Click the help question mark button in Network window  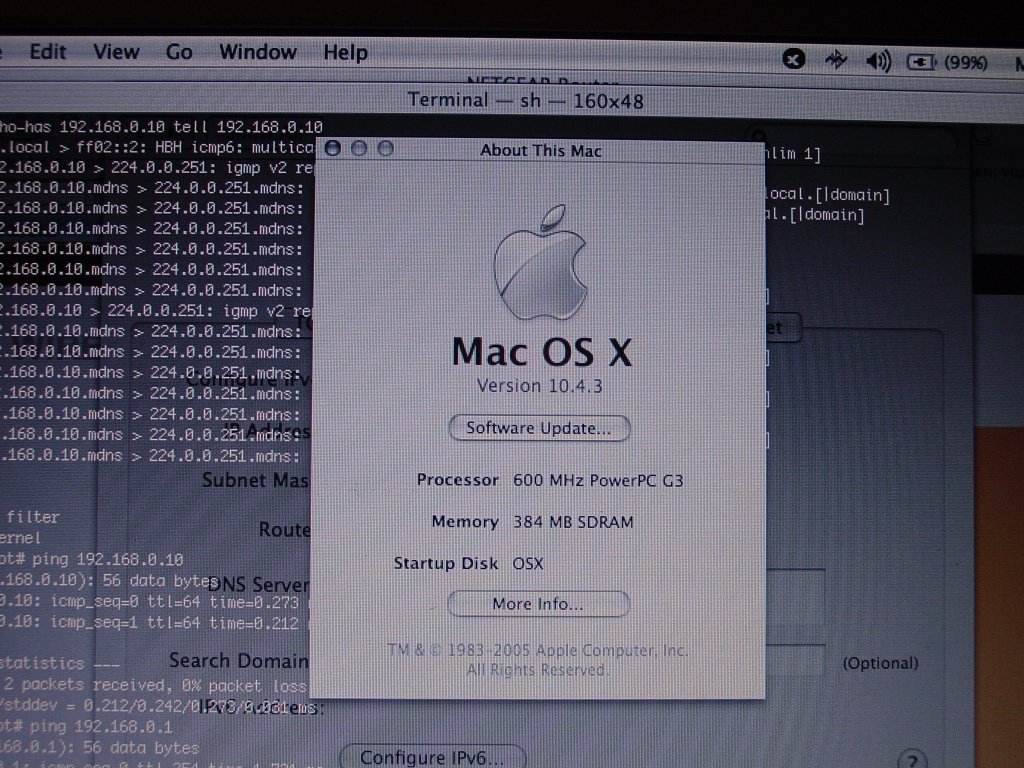click(x=912, y=760)
